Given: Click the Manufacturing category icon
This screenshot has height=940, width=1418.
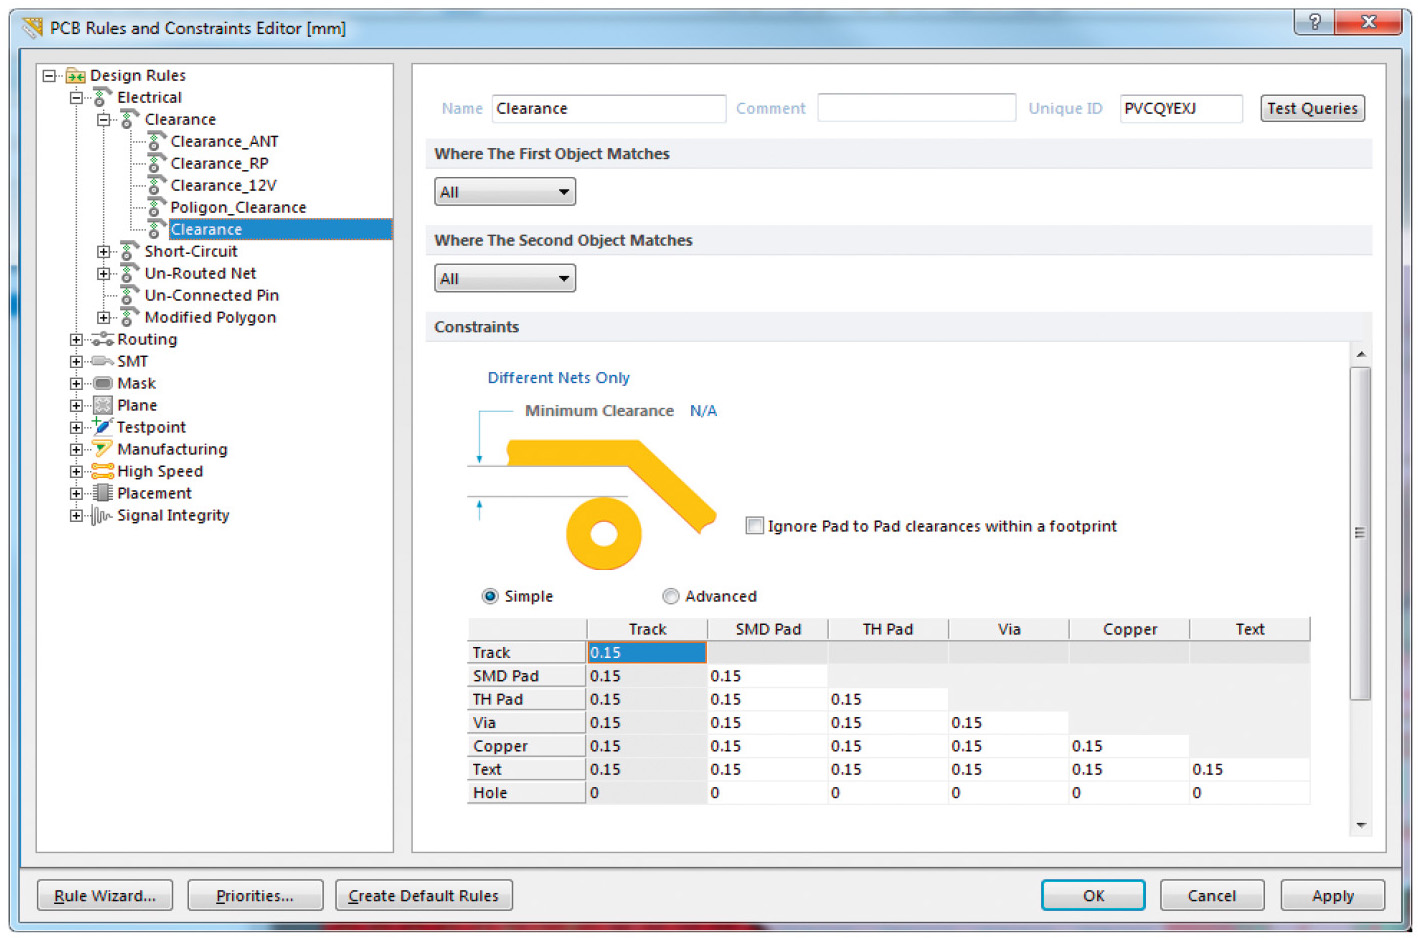Looking at the screenshot, I should (102, 449).
